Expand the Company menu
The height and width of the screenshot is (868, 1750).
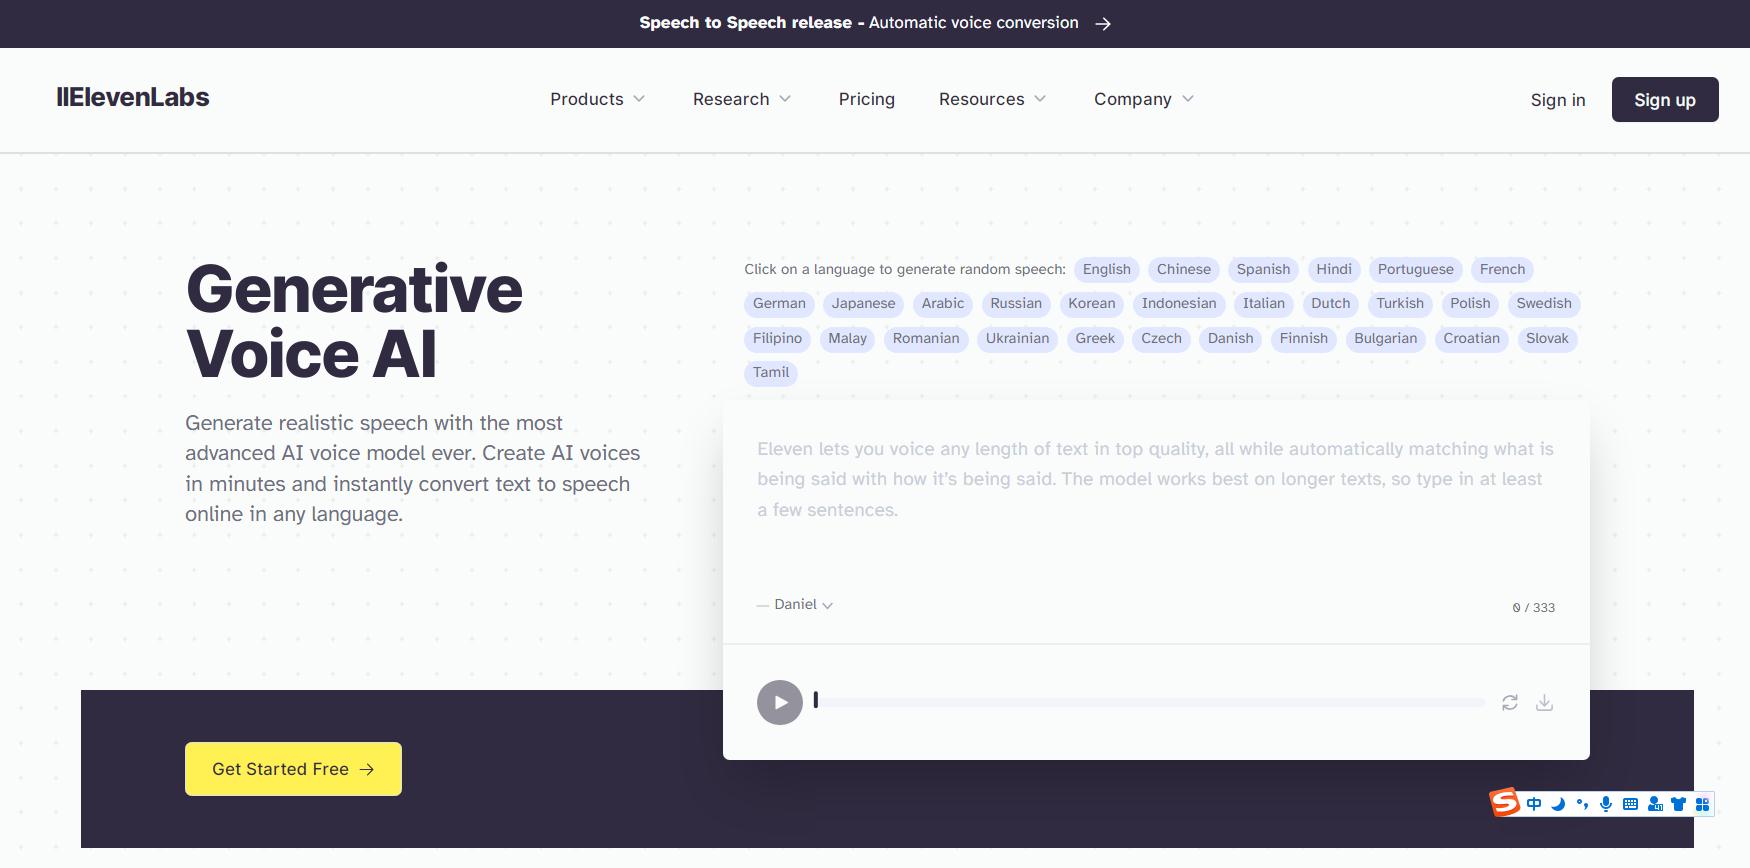pos(1143,99)
